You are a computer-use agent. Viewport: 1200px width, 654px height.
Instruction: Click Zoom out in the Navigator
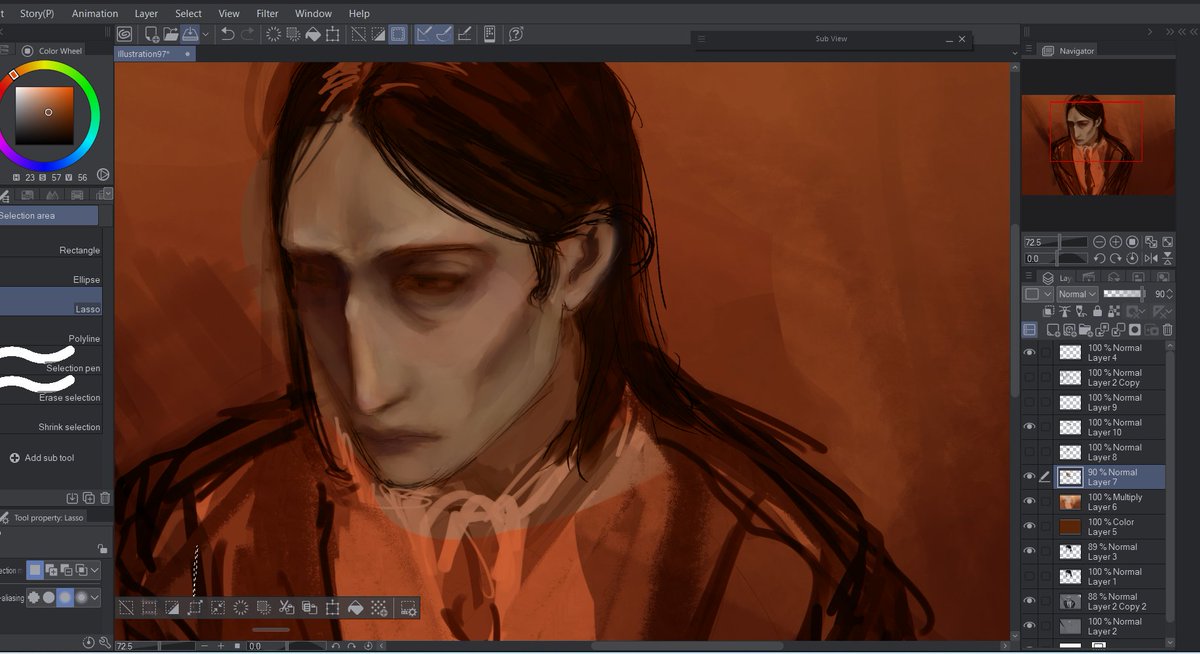[x=1099, y=242]
